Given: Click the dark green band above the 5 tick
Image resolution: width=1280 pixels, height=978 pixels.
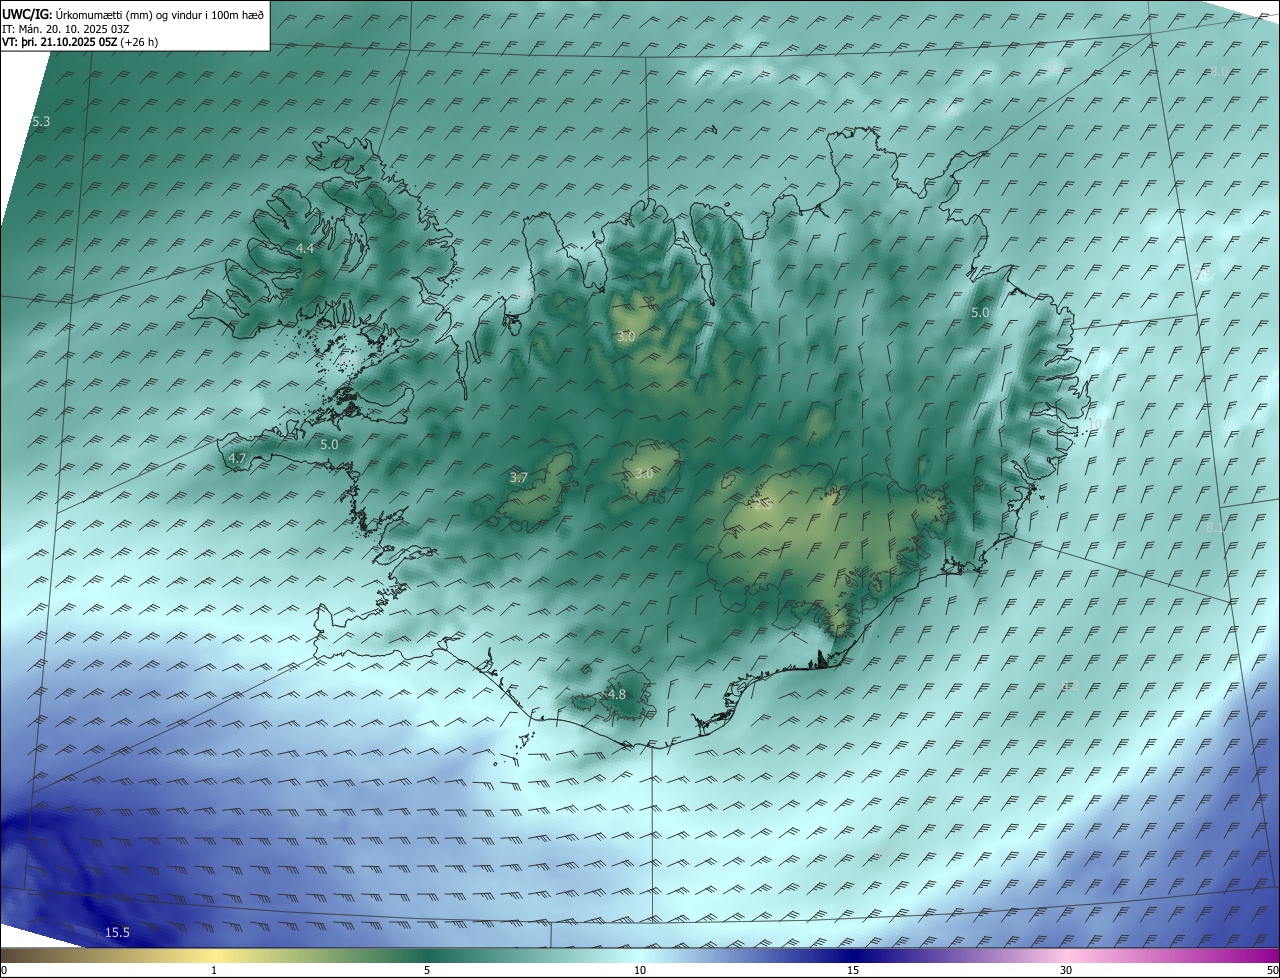Looking at the screenshot, I should coord(427,955).
